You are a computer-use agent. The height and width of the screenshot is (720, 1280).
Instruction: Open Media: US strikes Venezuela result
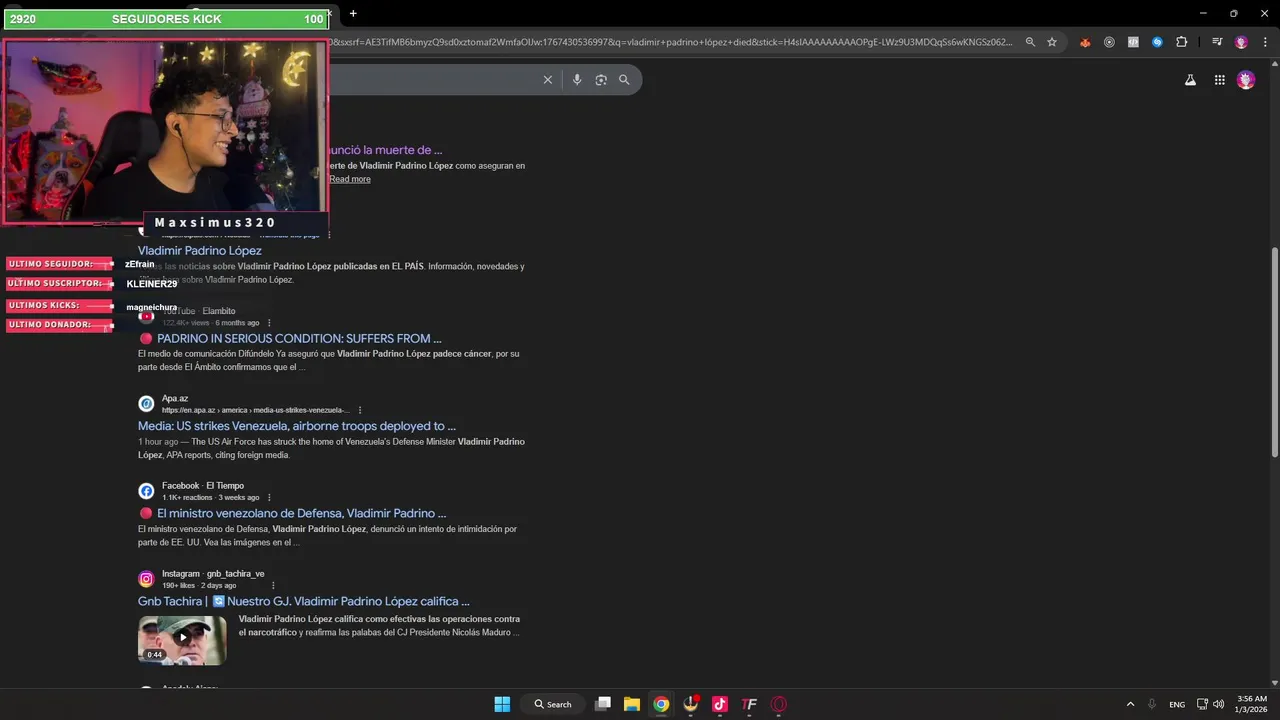pos(297,426)
